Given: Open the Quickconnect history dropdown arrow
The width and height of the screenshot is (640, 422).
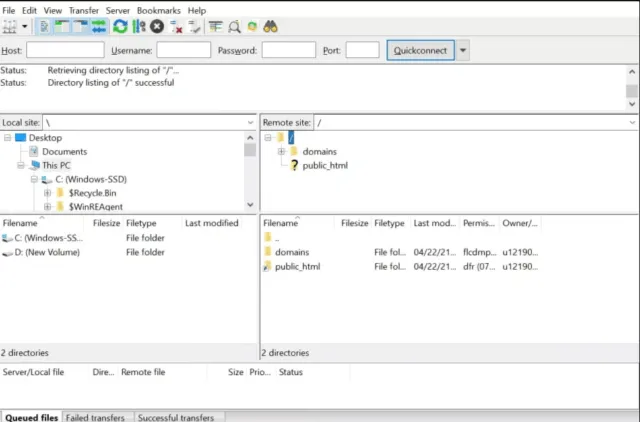Looking at the screenshot, I should (x=463, y=50).
